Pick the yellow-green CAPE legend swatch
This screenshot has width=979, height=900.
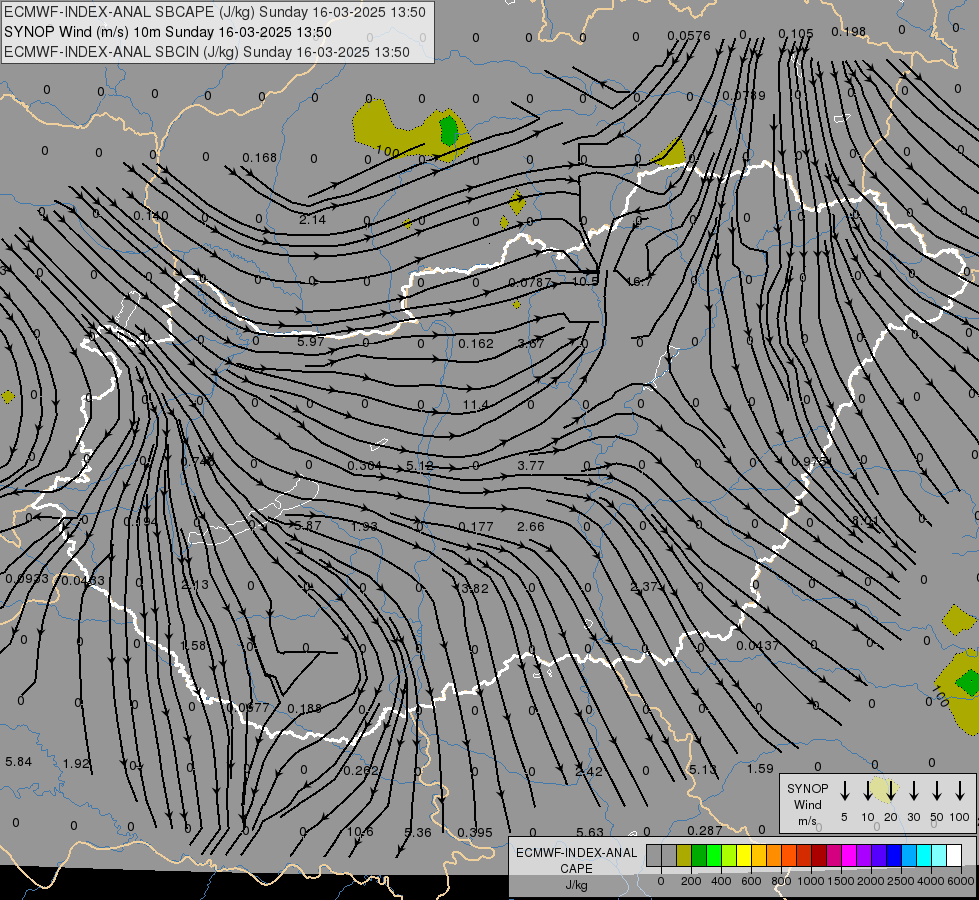click(729, 855)
